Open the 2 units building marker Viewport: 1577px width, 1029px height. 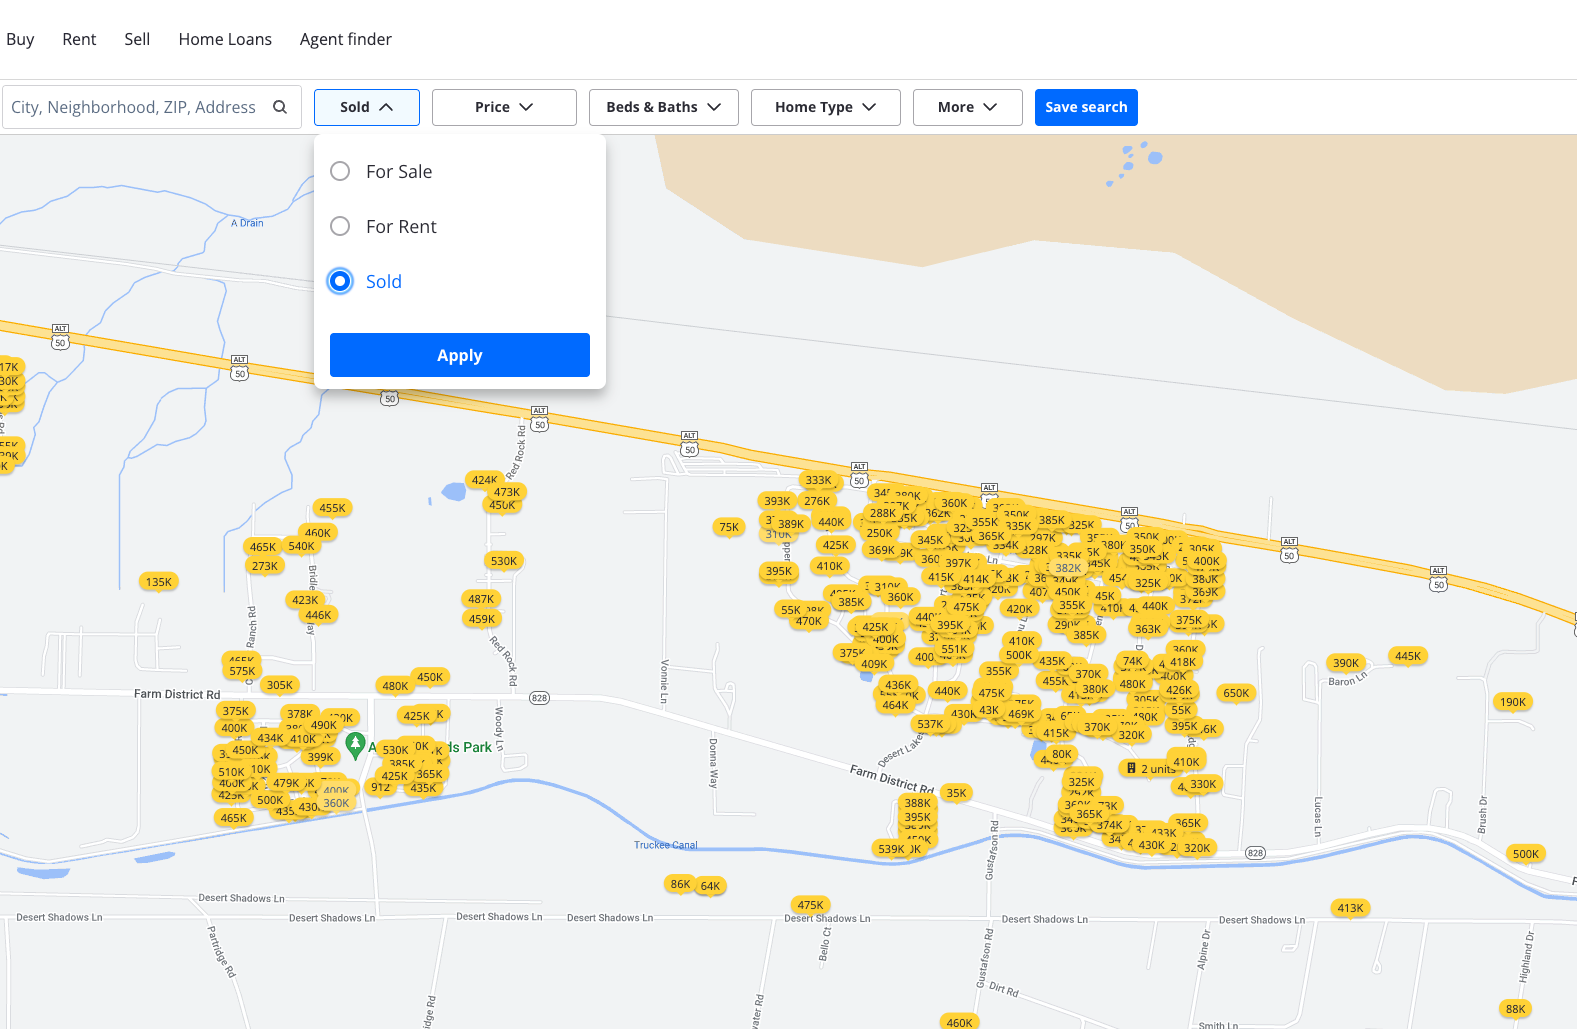(1151, 768)
